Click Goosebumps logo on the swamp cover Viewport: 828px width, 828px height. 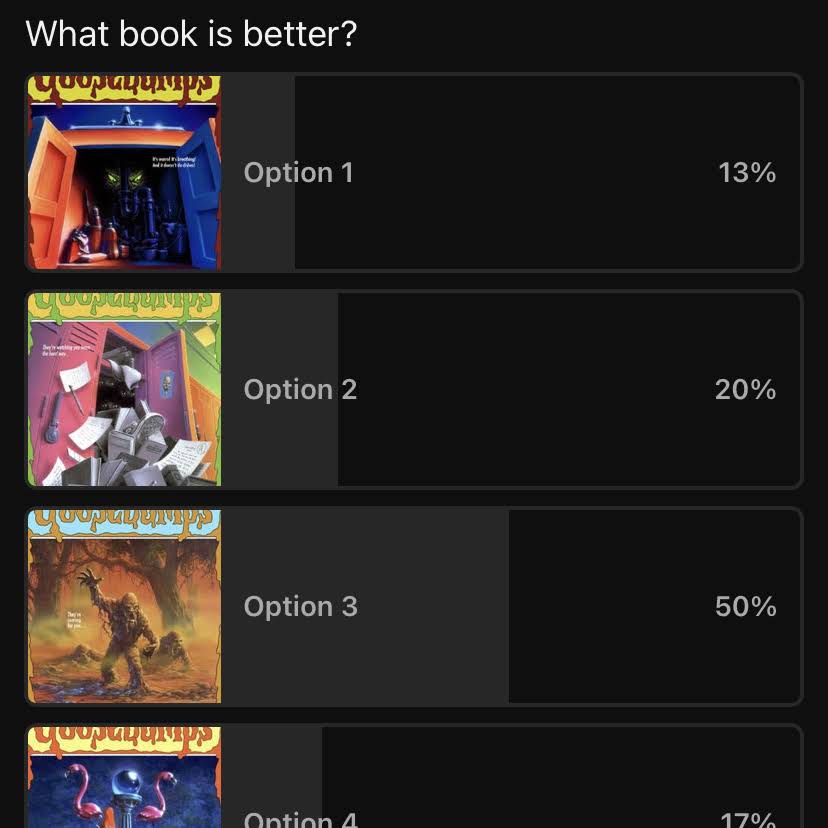click(124, 522)
